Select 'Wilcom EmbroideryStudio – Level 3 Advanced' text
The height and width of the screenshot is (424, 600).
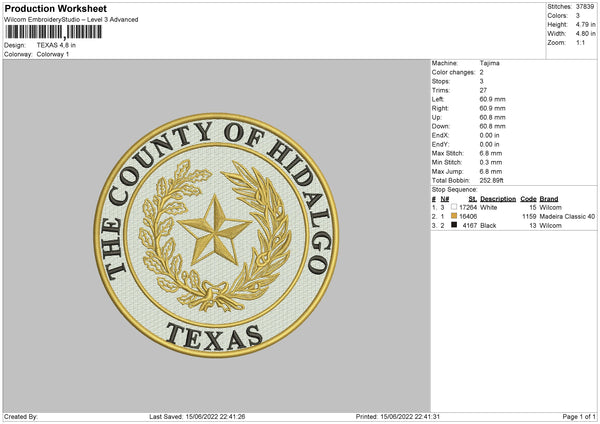point(71,20)
